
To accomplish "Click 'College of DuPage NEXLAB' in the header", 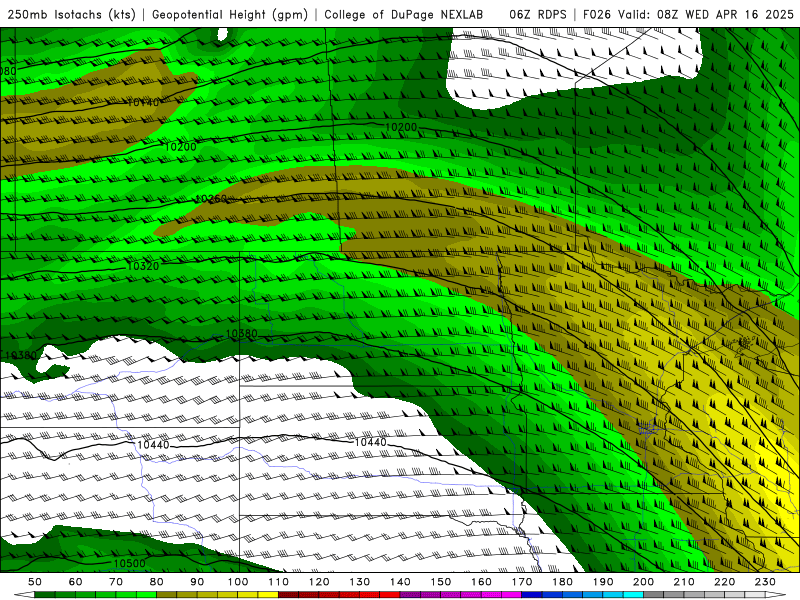I will 403,14.
